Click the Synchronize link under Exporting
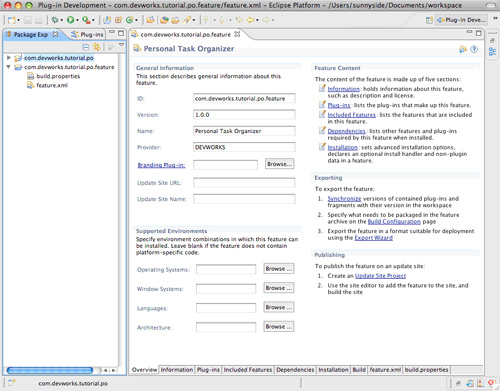Screen dimensions: 500x391 coord(344,199)
